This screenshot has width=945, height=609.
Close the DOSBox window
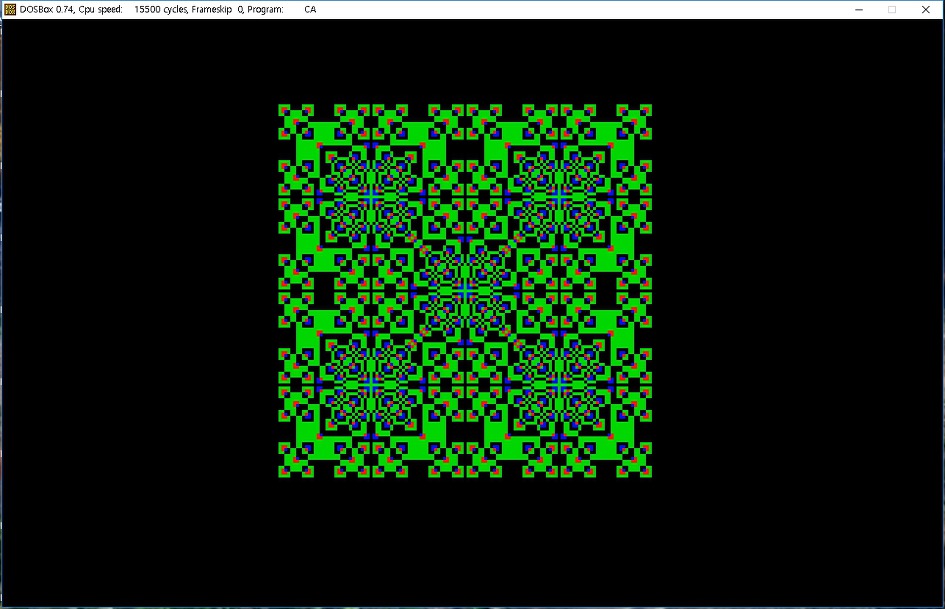point(926,10)
